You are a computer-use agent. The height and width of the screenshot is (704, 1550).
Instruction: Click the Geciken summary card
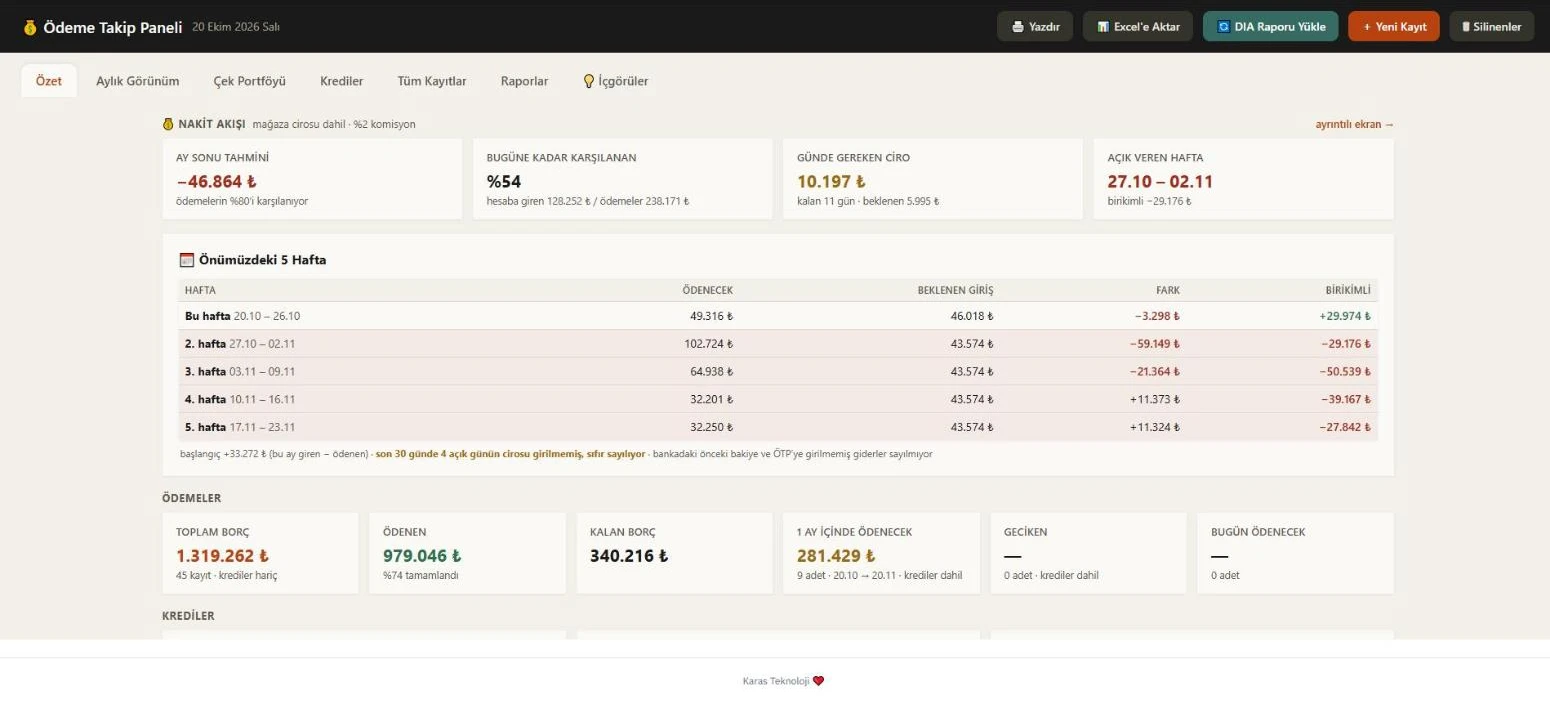click(x=1088, y=553)
